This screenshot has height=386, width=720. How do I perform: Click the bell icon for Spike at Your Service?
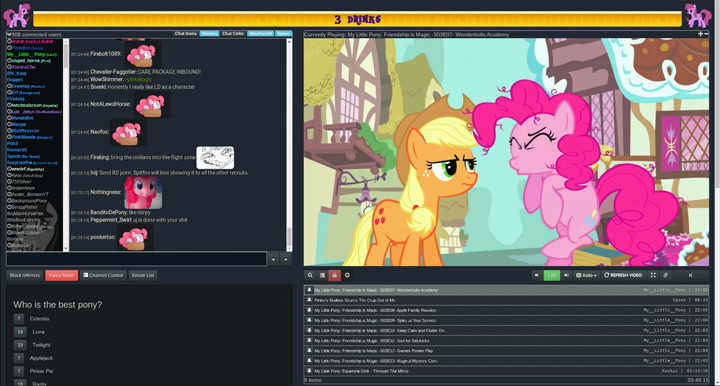[309, 320]
